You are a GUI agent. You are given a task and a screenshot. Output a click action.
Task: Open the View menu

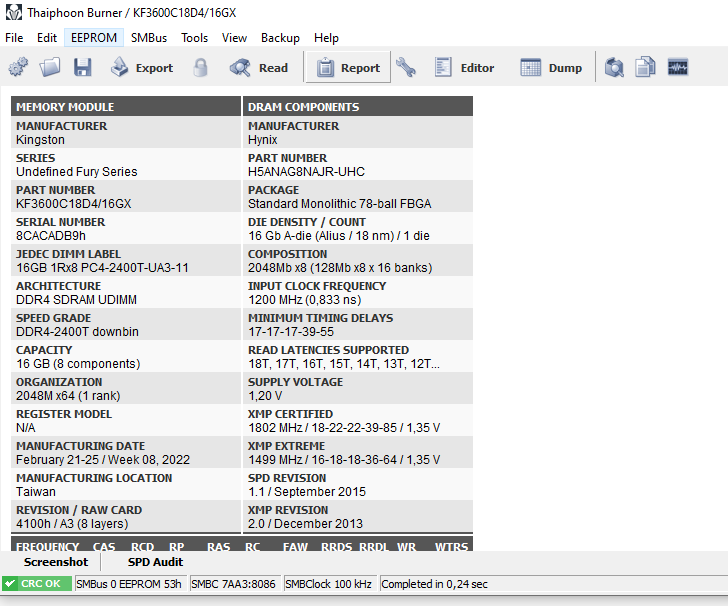click(234, 38)
